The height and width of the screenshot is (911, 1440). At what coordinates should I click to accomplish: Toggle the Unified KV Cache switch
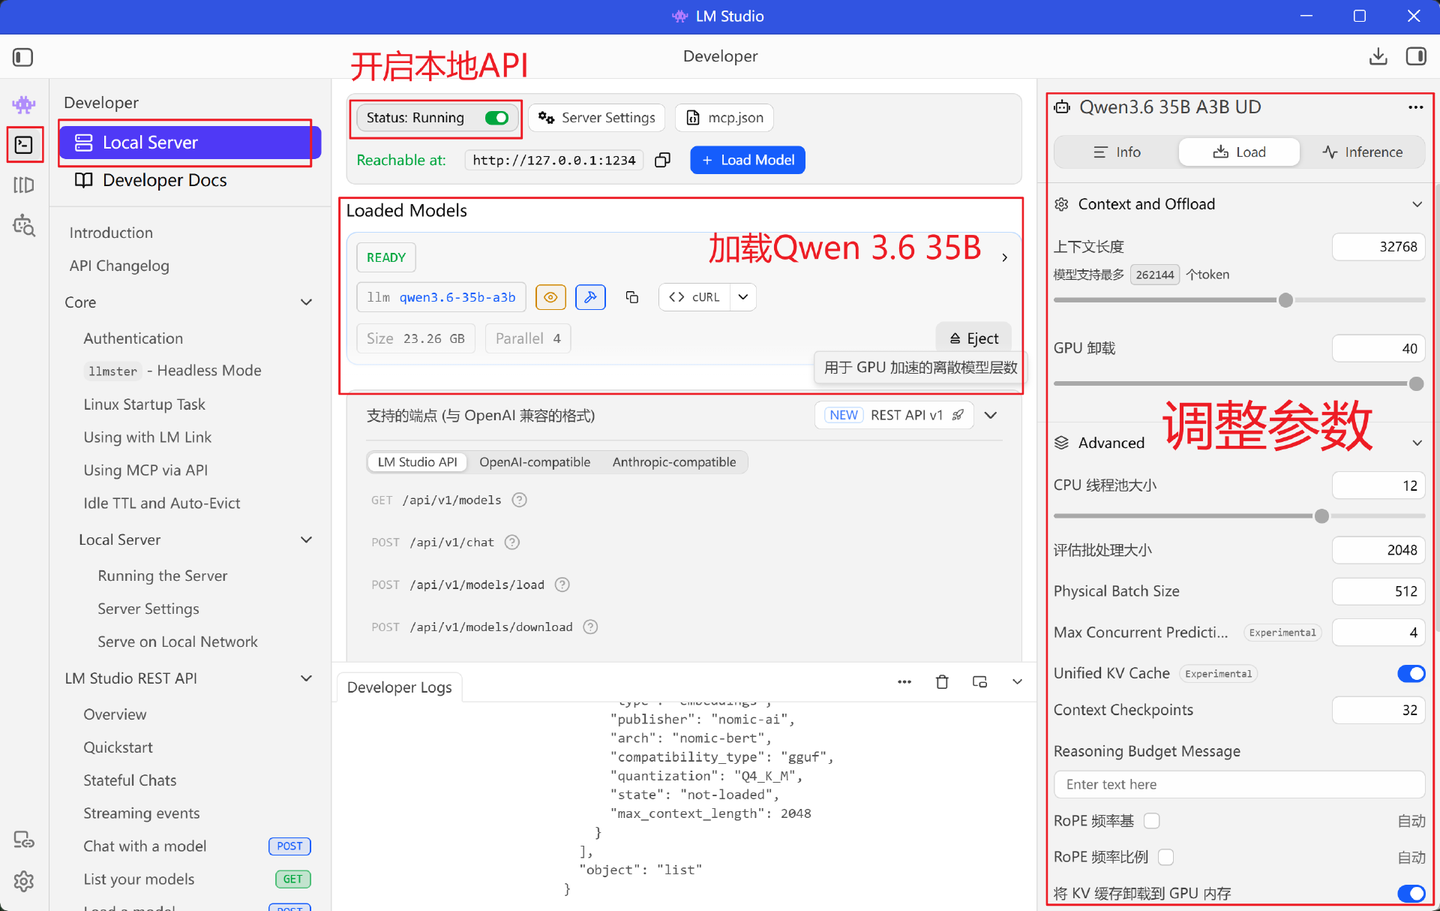tap(1411, 674)
